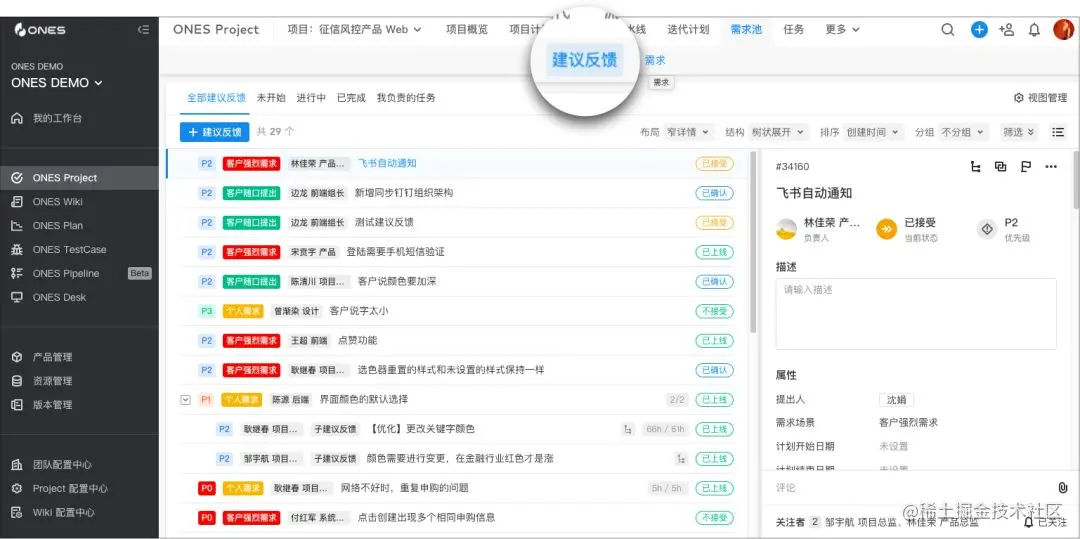Open the 更多 navigation dropdown
This screenshot has width=1080, height=539.
click(842, 30)
